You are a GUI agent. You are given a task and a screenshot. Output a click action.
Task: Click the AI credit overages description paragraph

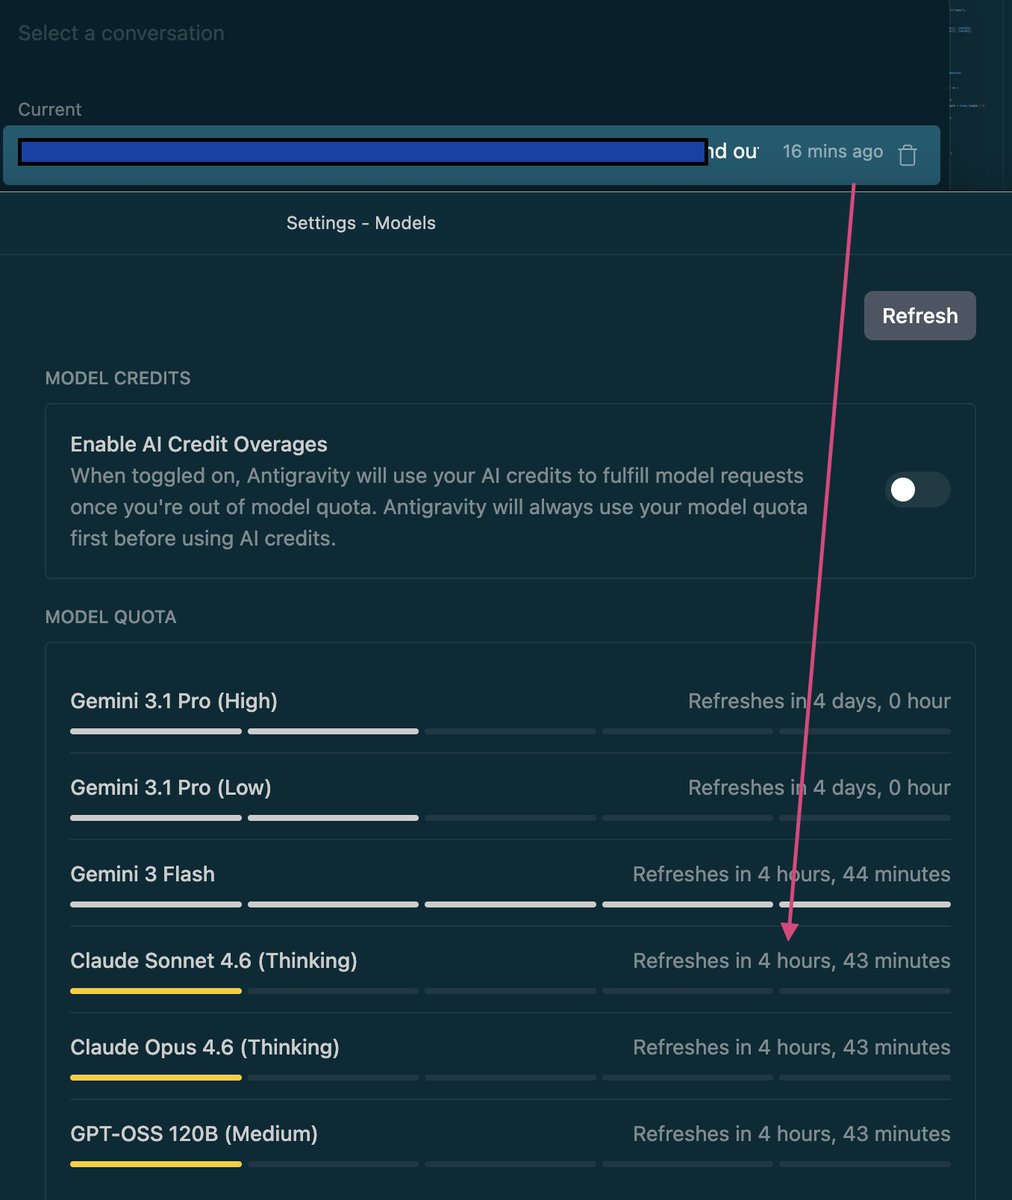(439, 507)
